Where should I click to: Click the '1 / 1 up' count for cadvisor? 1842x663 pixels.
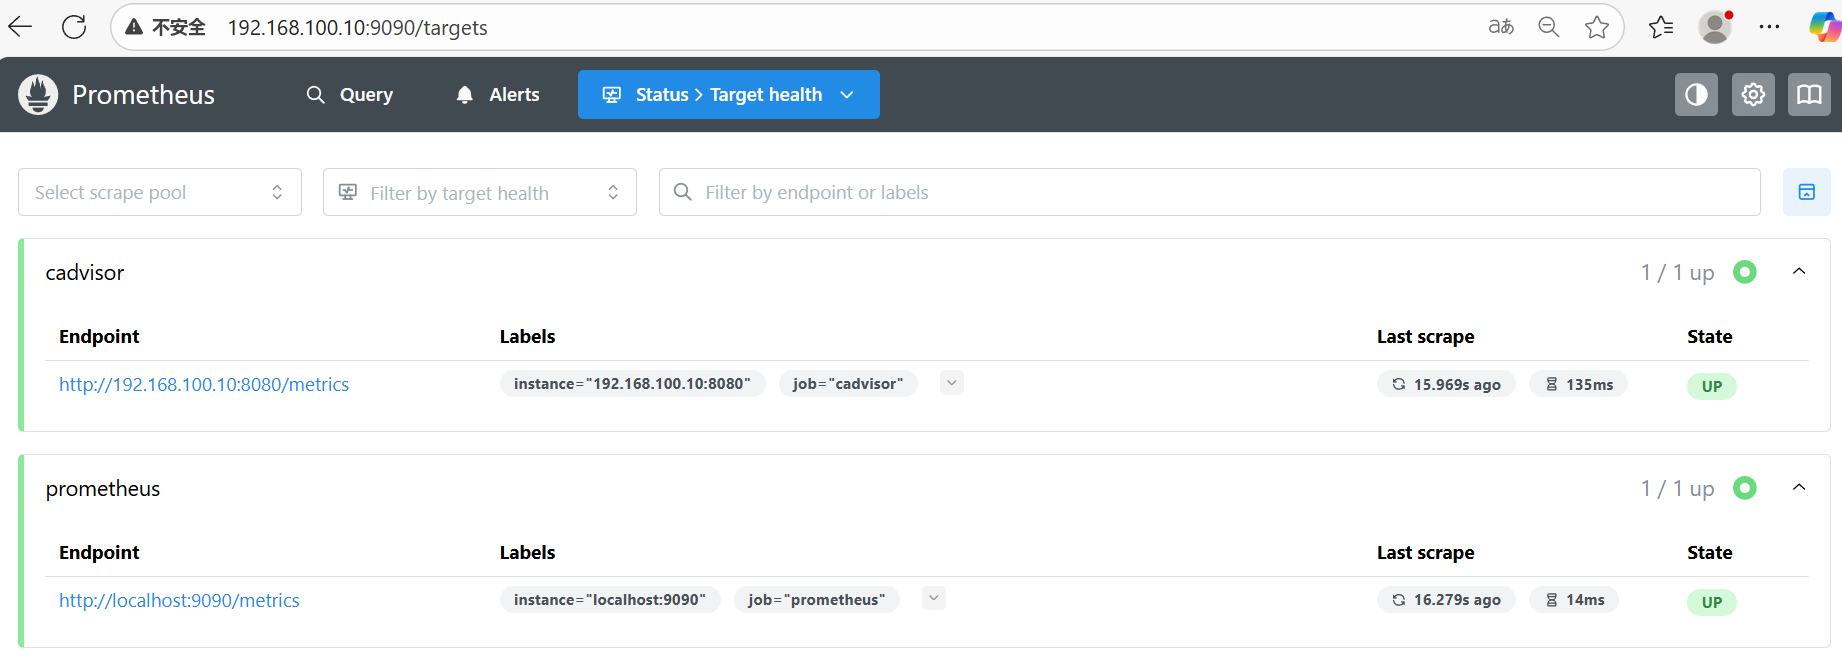click(x=1677, y=273)
